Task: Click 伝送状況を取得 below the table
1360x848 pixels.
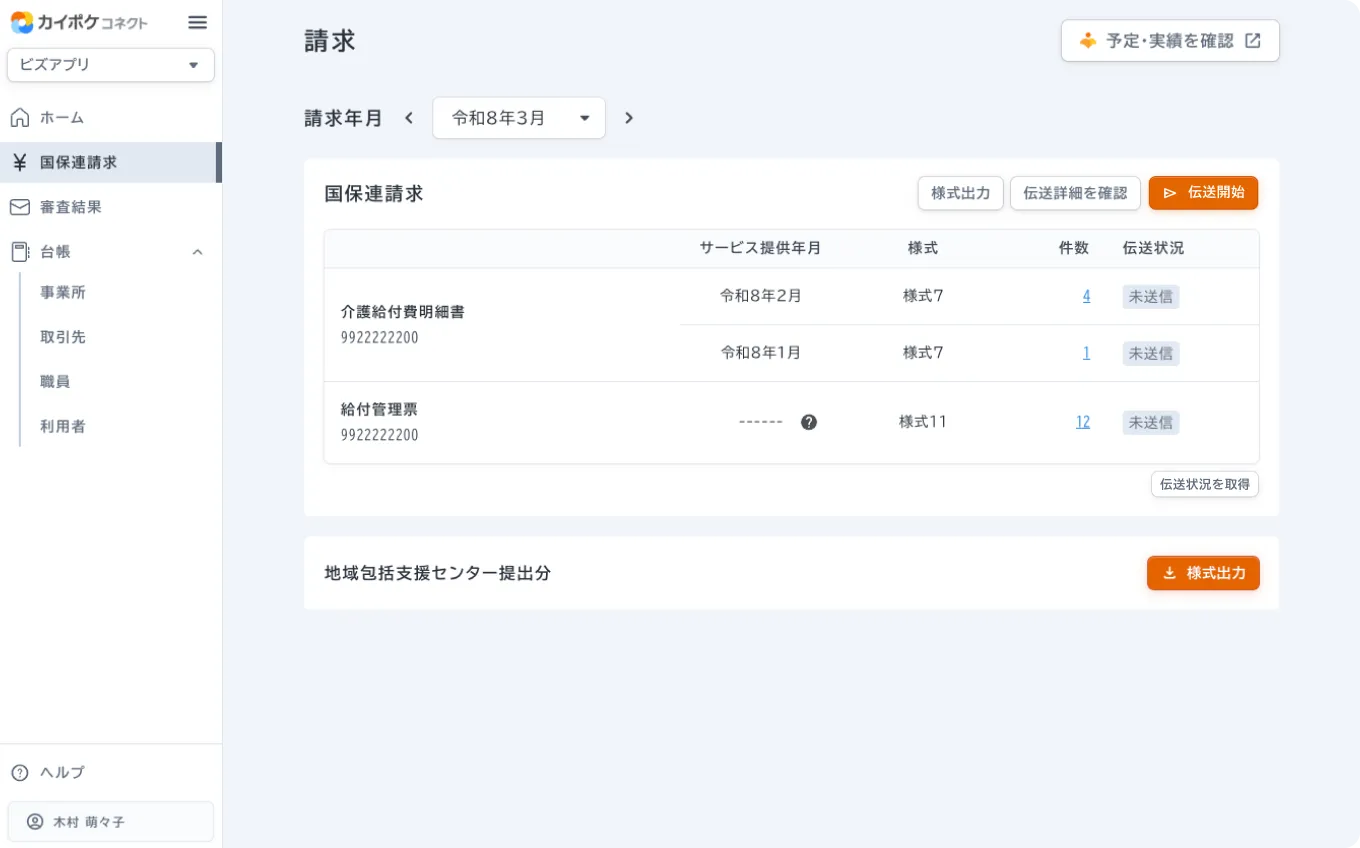Action: pyautogui.click(x=1204, y=484)
